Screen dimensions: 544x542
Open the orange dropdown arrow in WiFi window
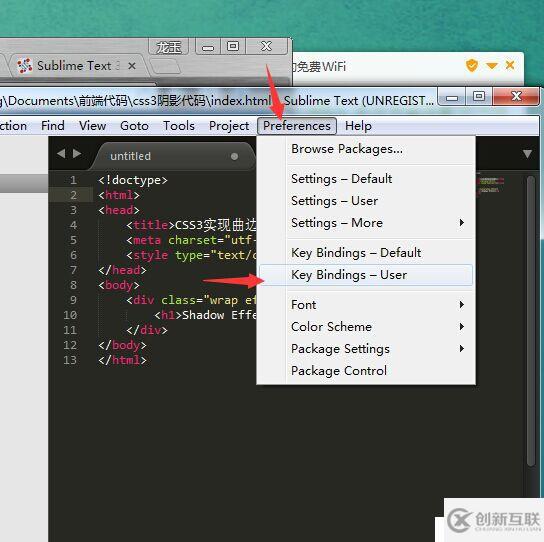(x=492, y=65)
